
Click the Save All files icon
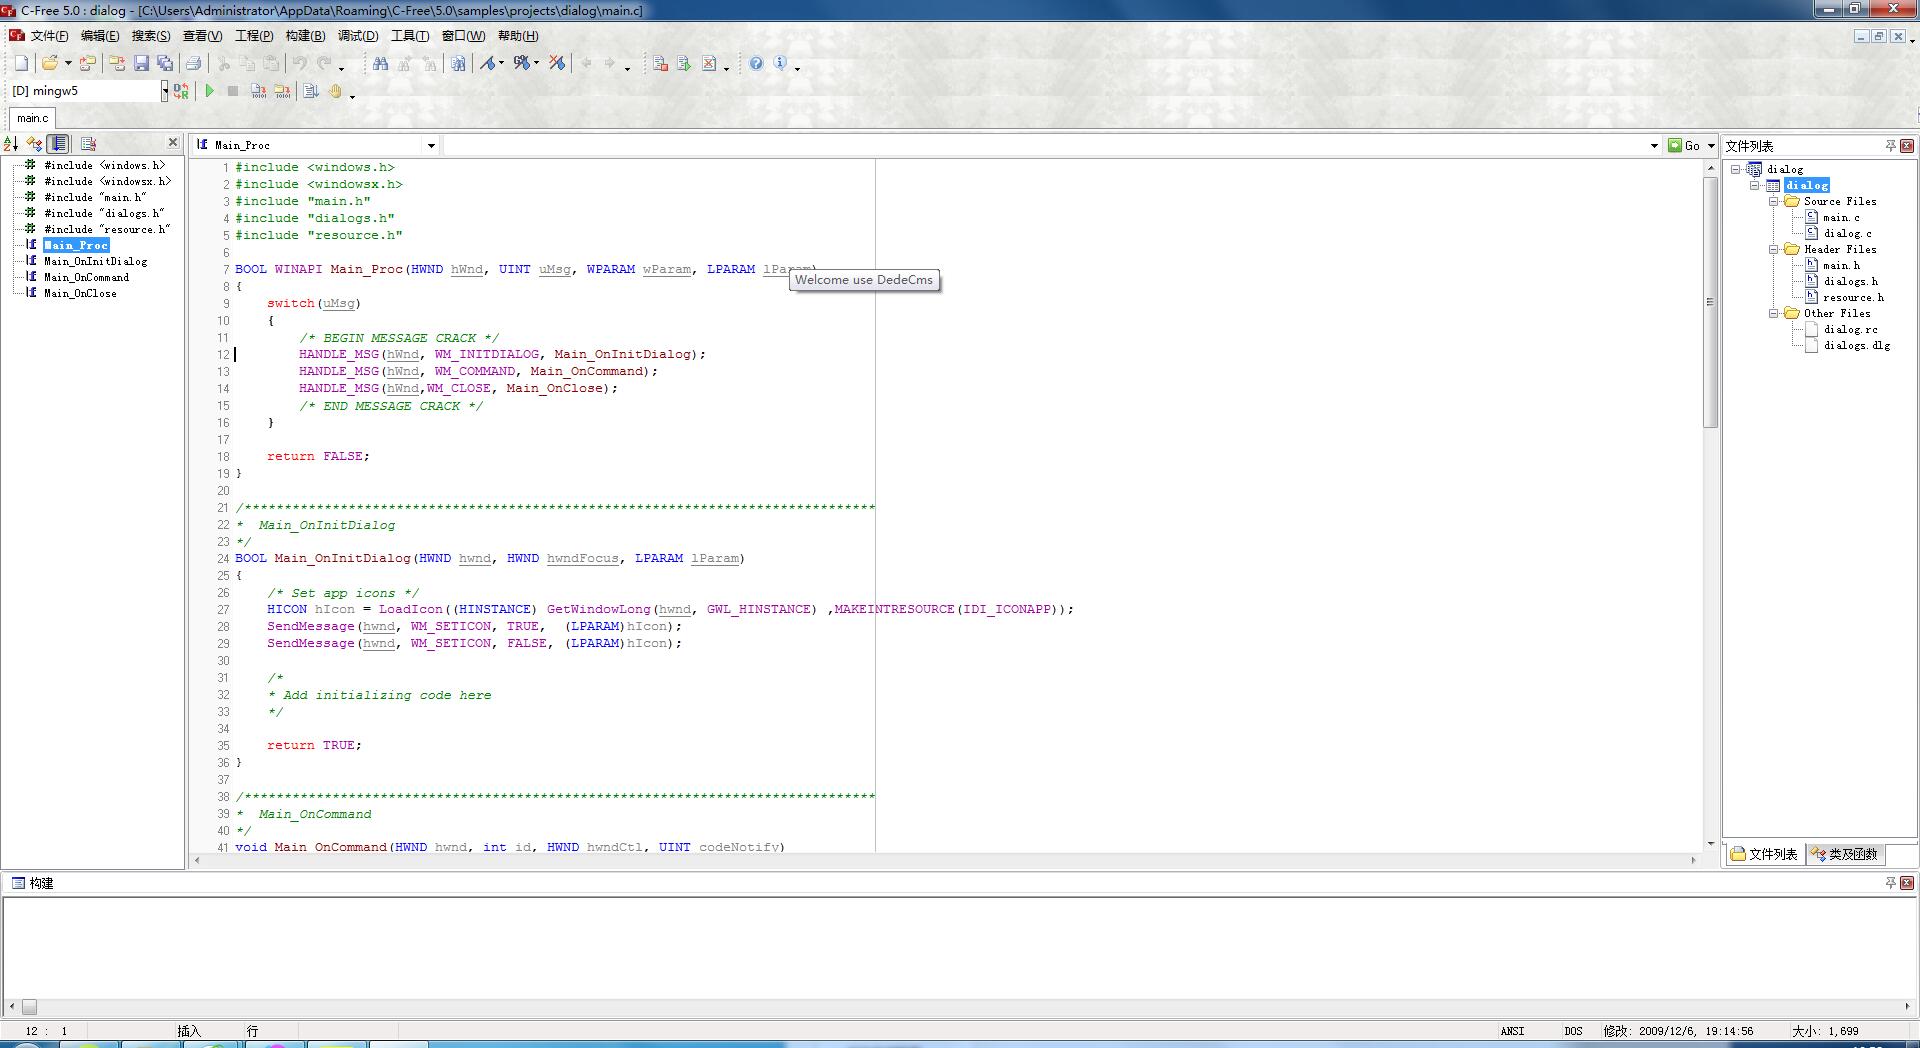[x=165, y=63]
